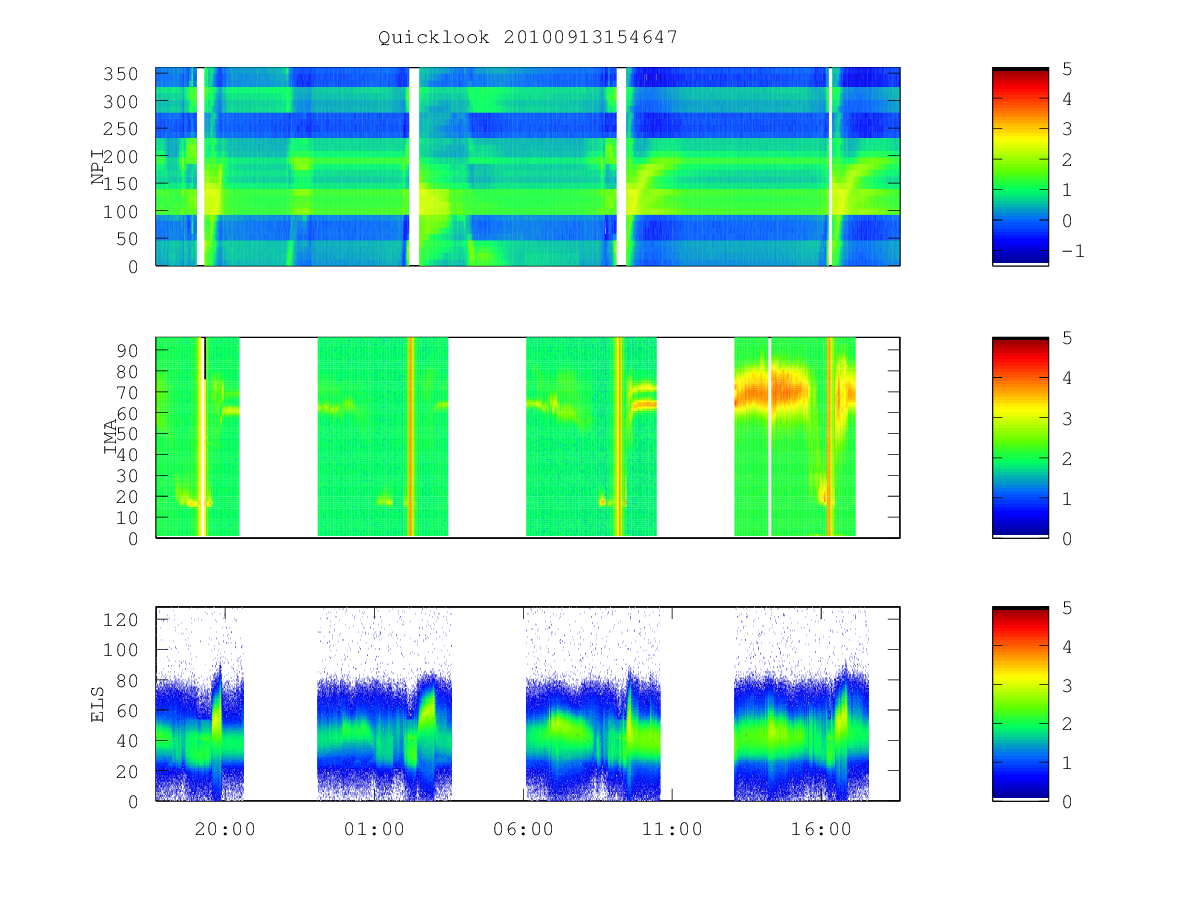Click the NPI y-axis label
The height and width of the screenshot is (900, 1200).
98,166
